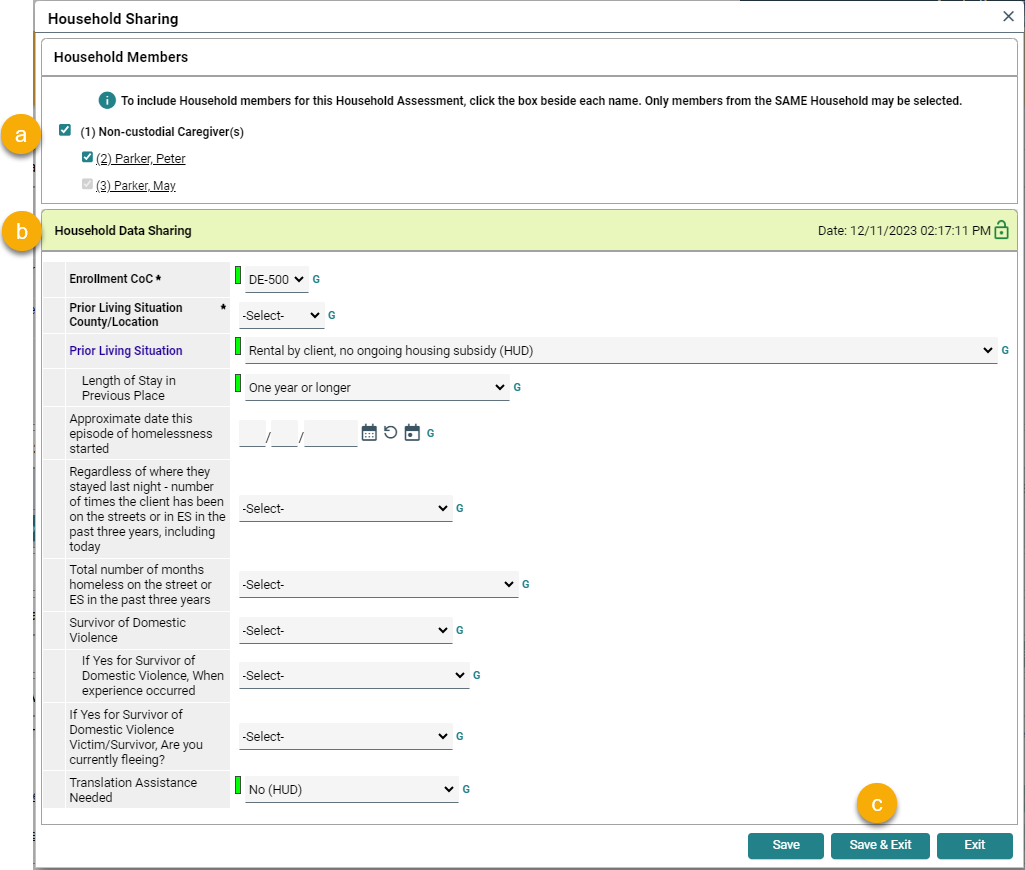Image resolution: width=1025 pixels, height=870 pixels.
Task: Open Length of Stay in Previous Place dropdown
Action: tap(377, 388)
